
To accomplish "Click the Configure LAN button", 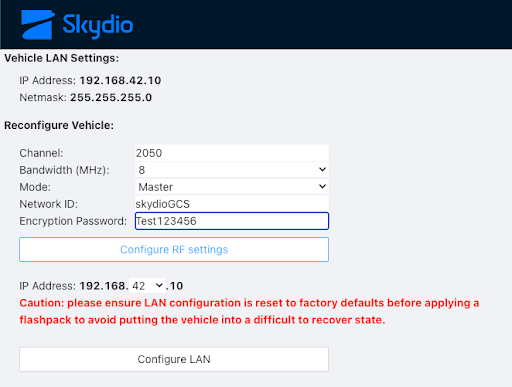I will point(174,359).
